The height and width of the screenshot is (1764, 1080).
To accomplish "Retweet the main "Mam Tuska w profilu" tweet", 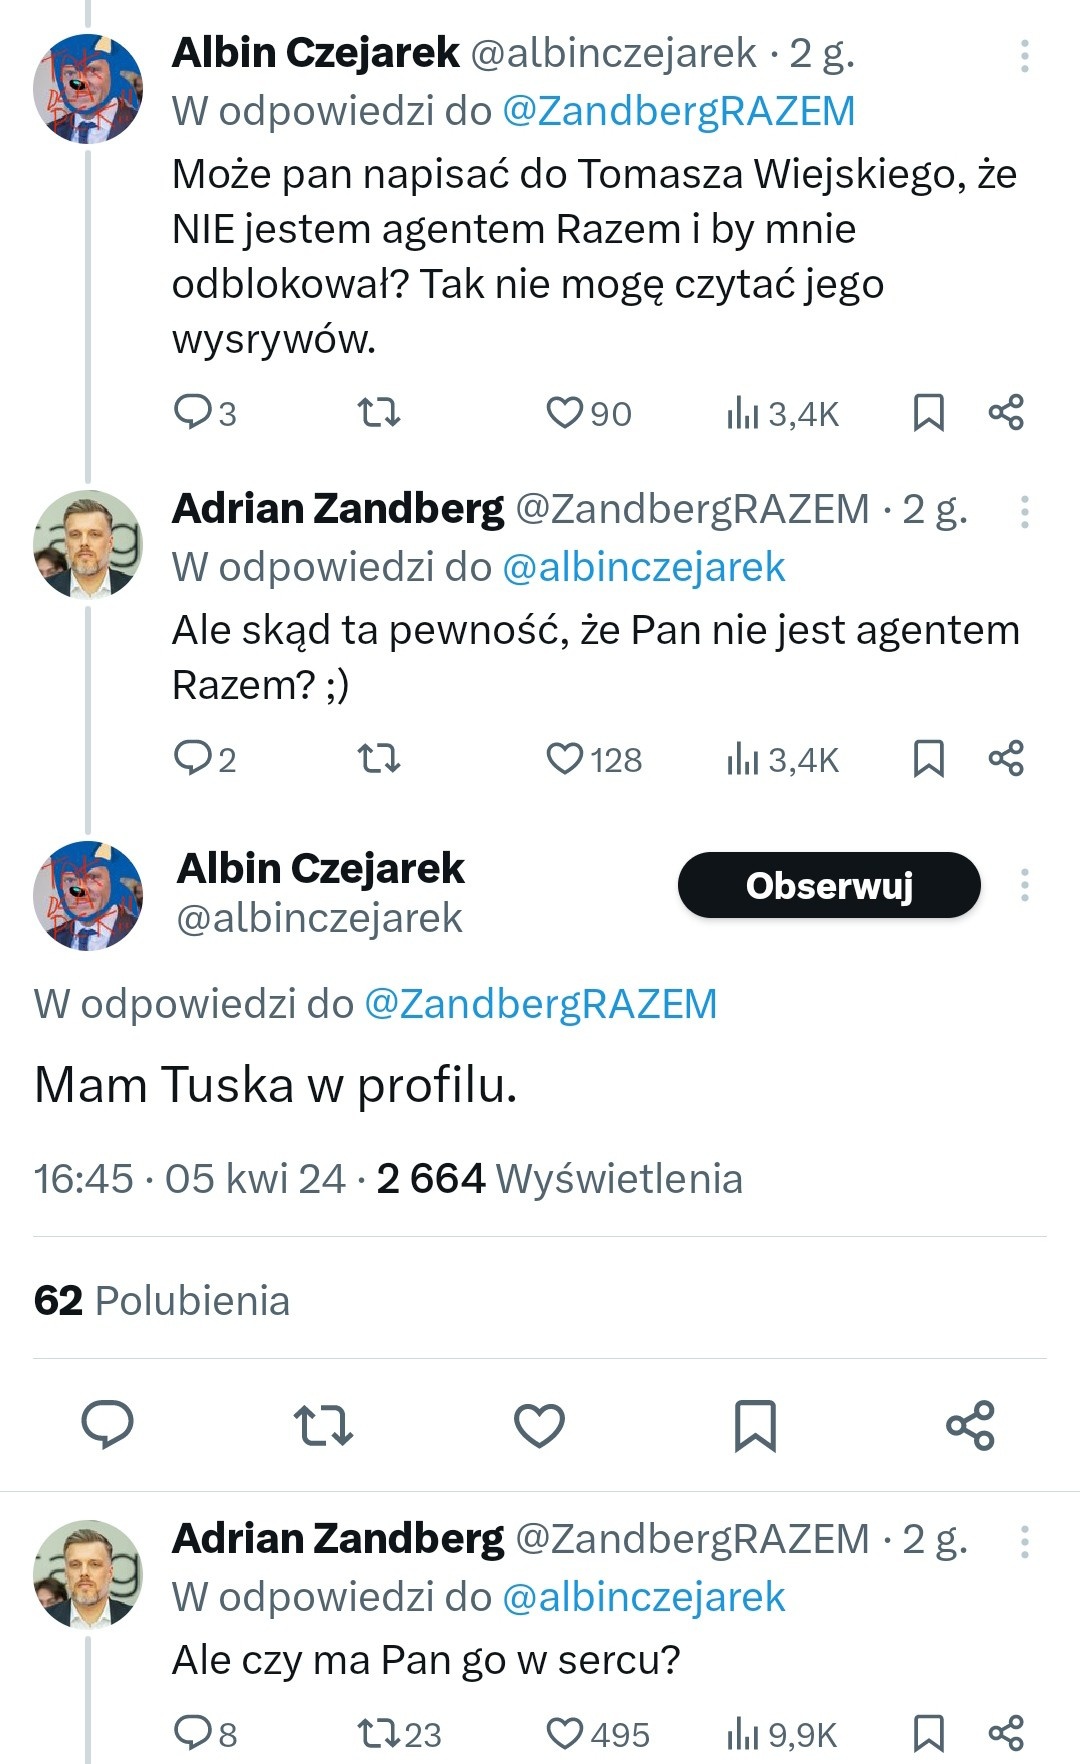I will 323,1425.
